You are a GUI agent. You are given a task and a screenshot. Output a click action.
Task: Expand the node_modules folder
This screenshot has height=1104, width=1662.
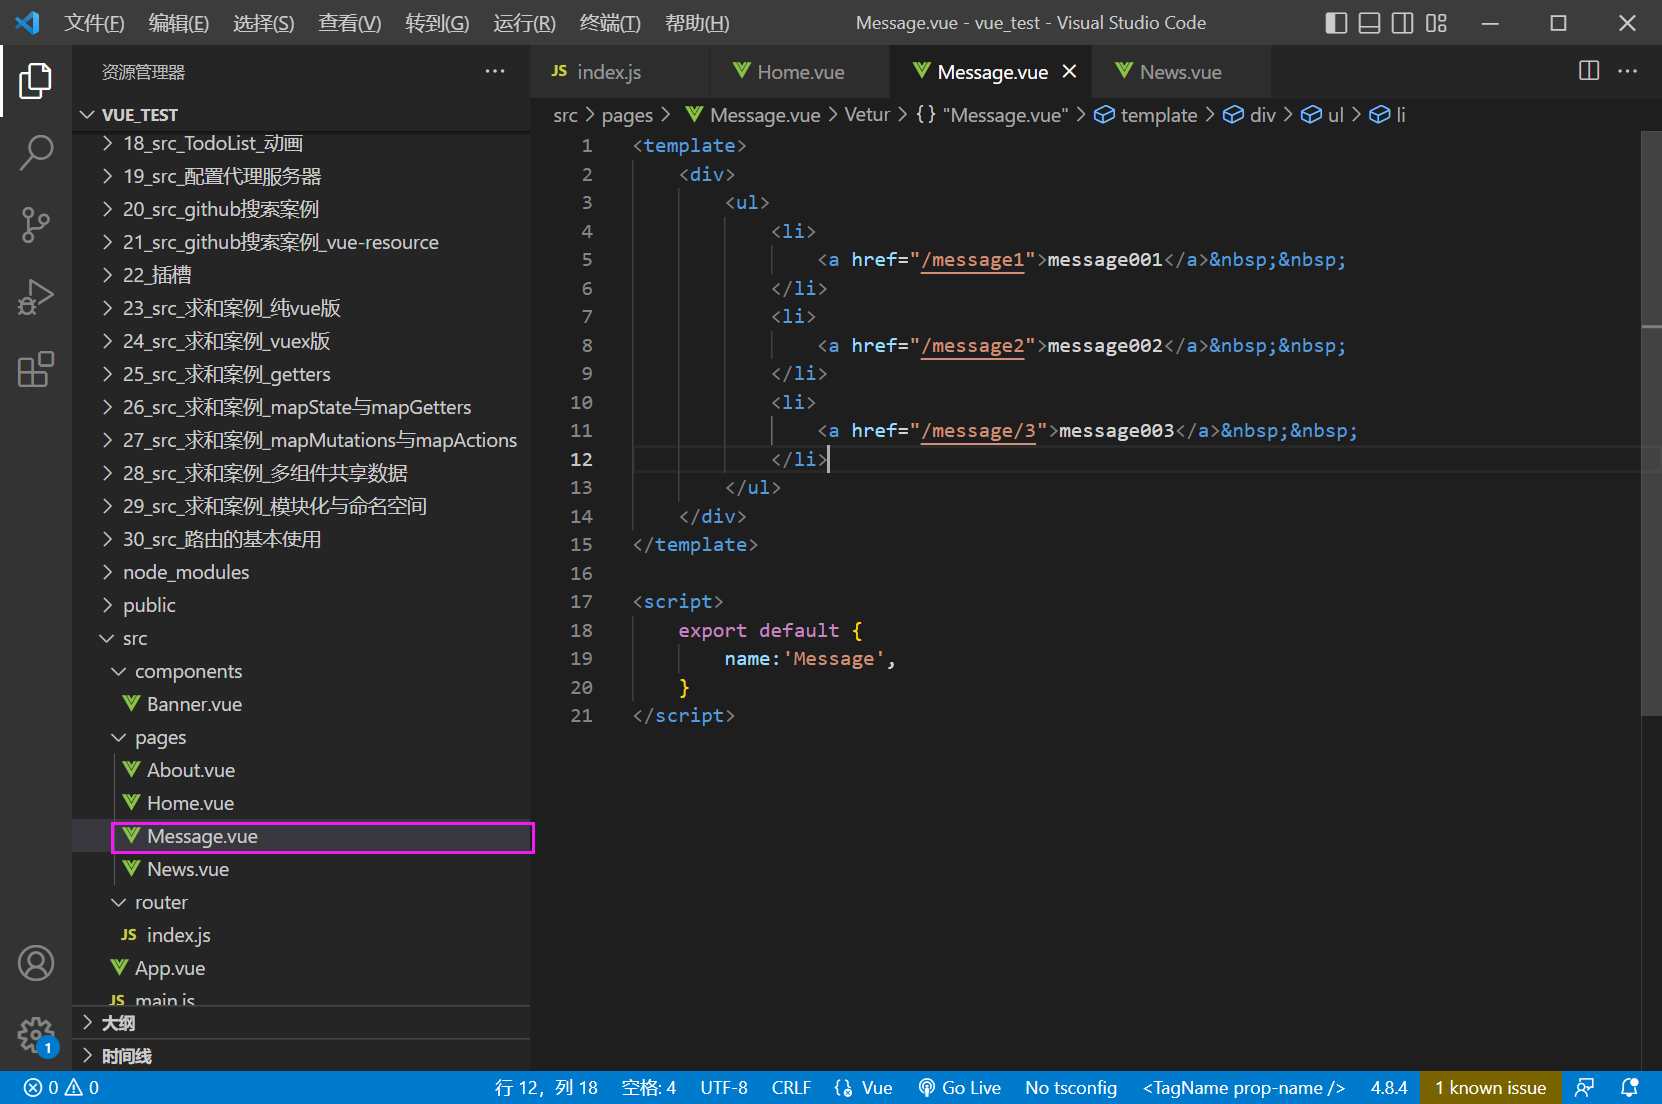[x=301, y=572]
